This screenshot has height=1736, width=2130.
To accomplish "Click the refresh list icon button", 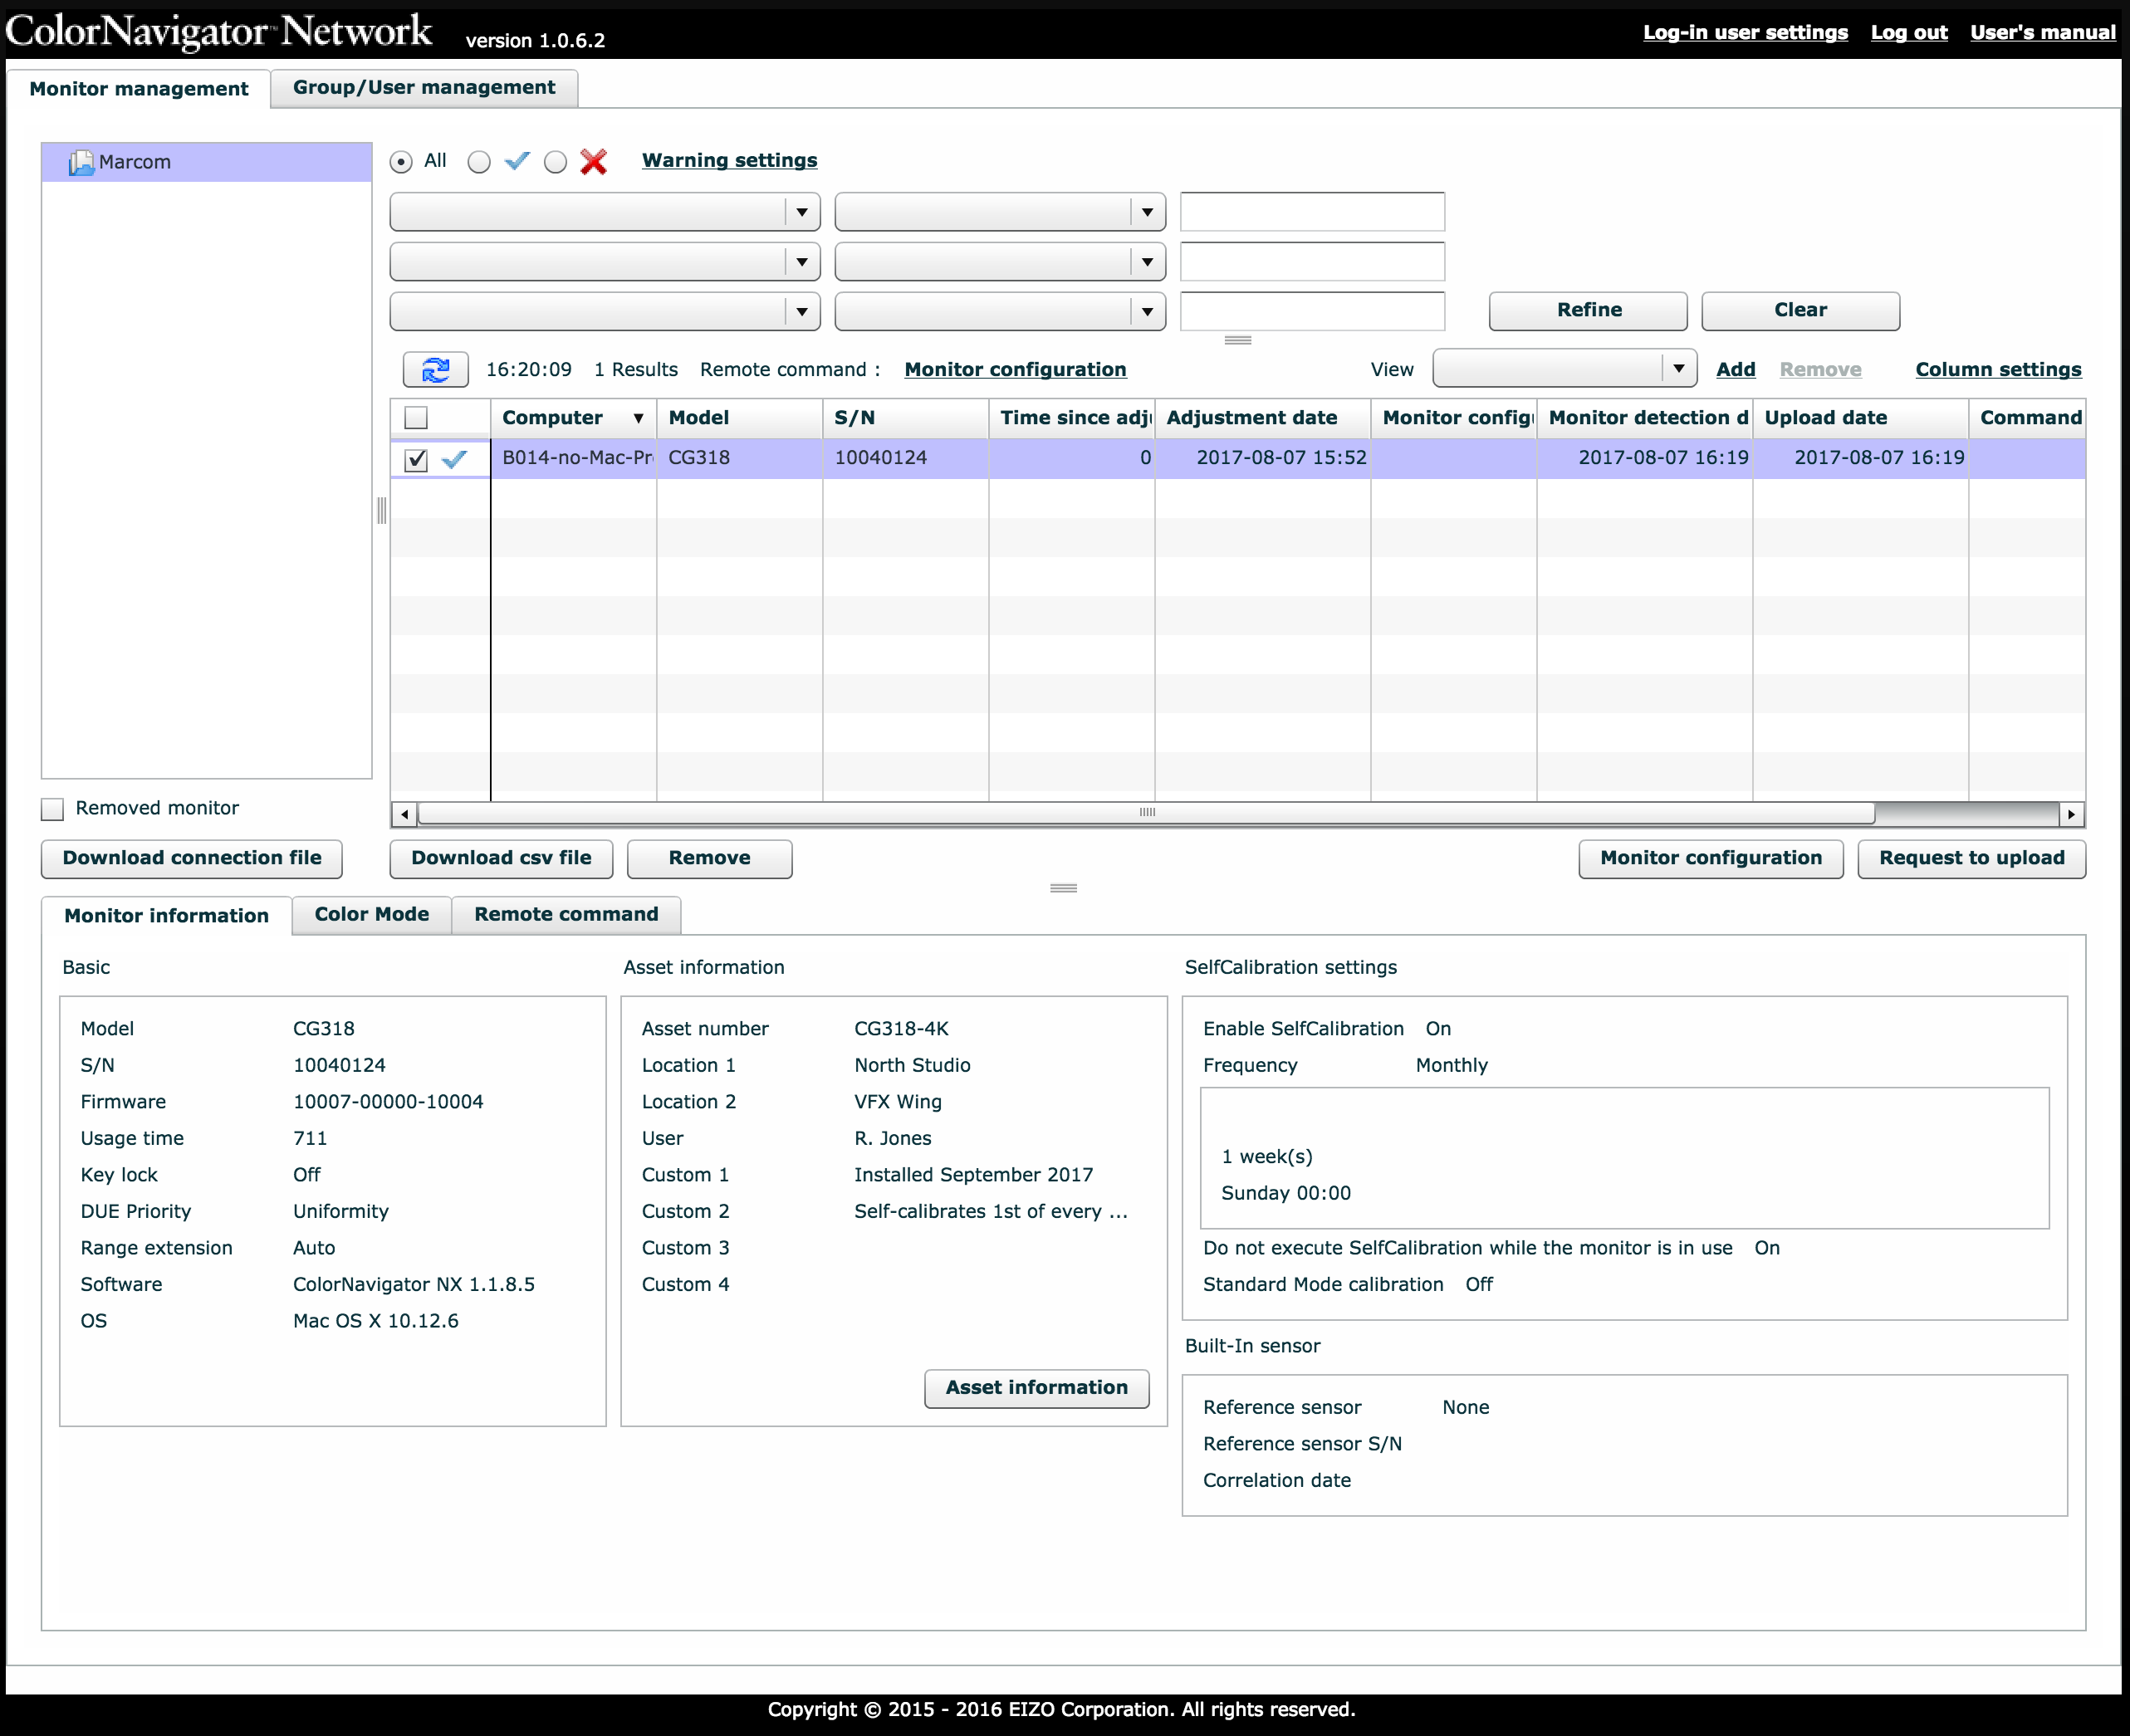I will point(435,369).
